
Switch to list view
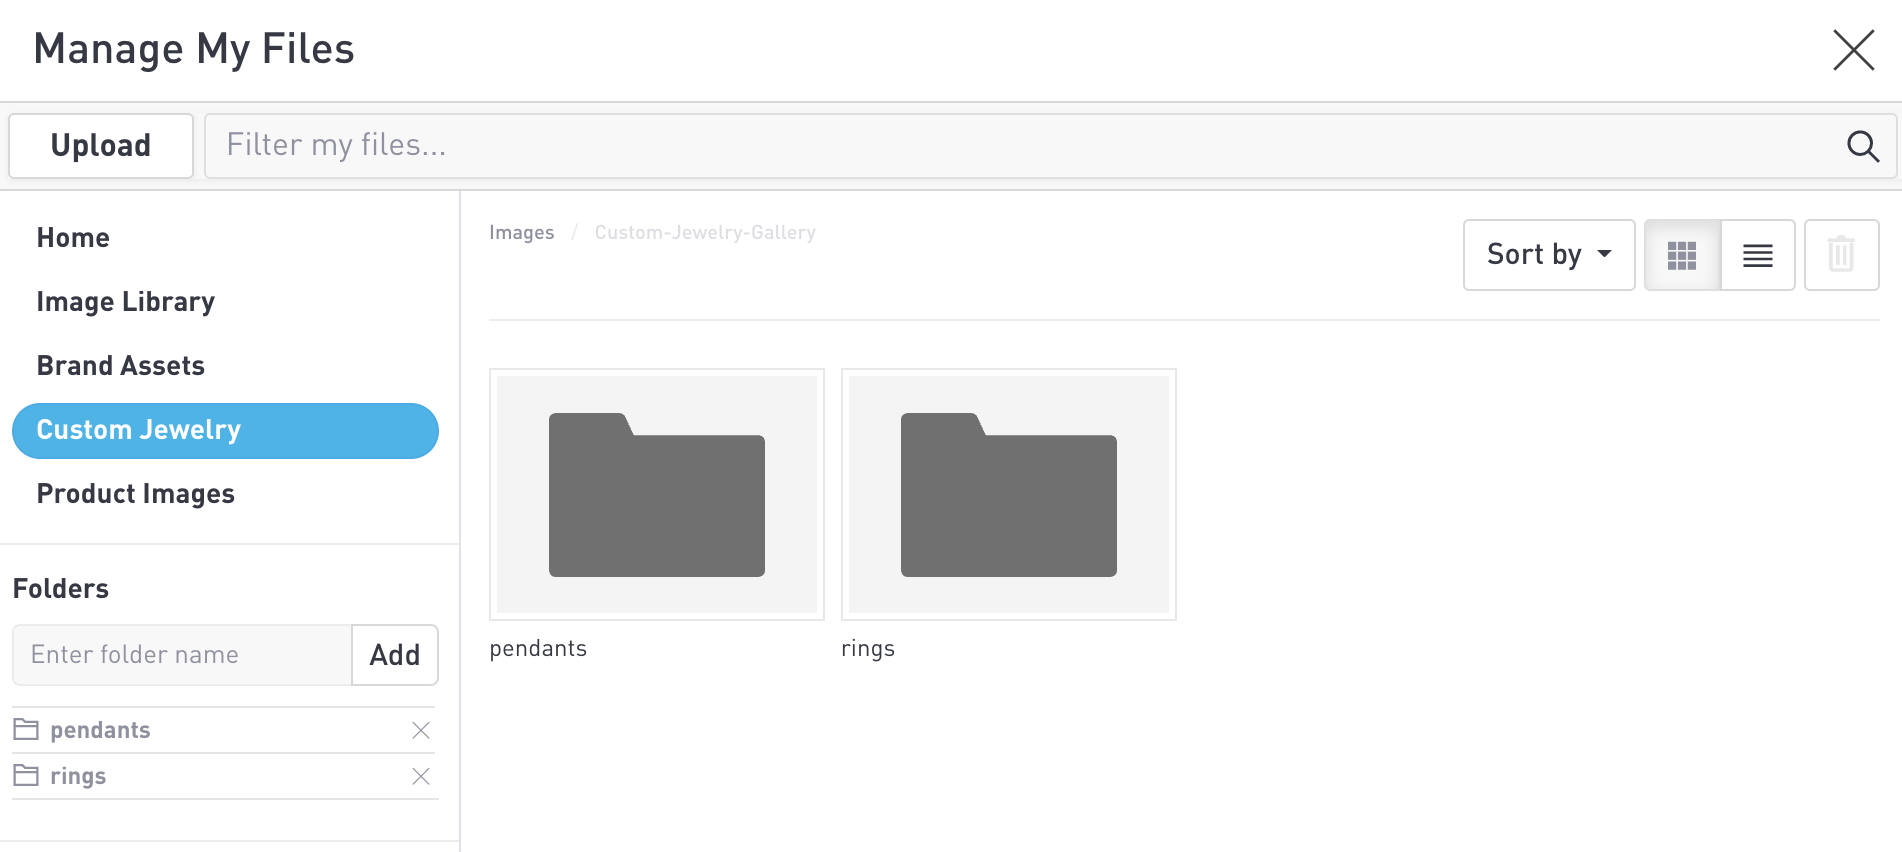(x=1757, y=255)
